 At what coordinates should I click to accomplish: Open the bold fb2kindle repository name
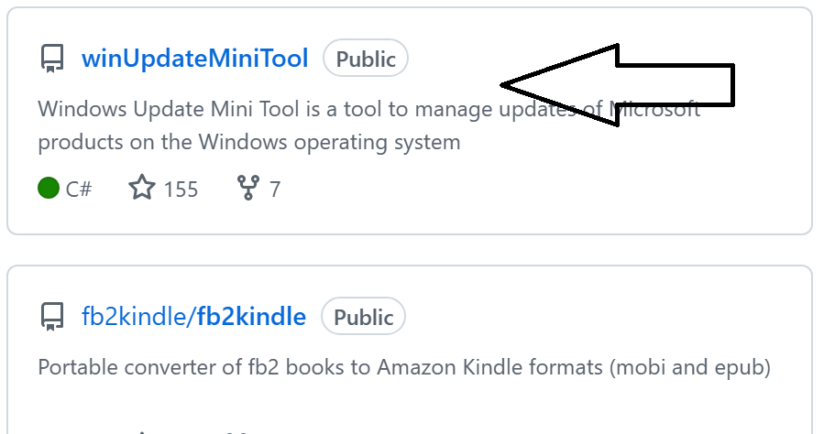pyautogui.click(x=251, y=317)
